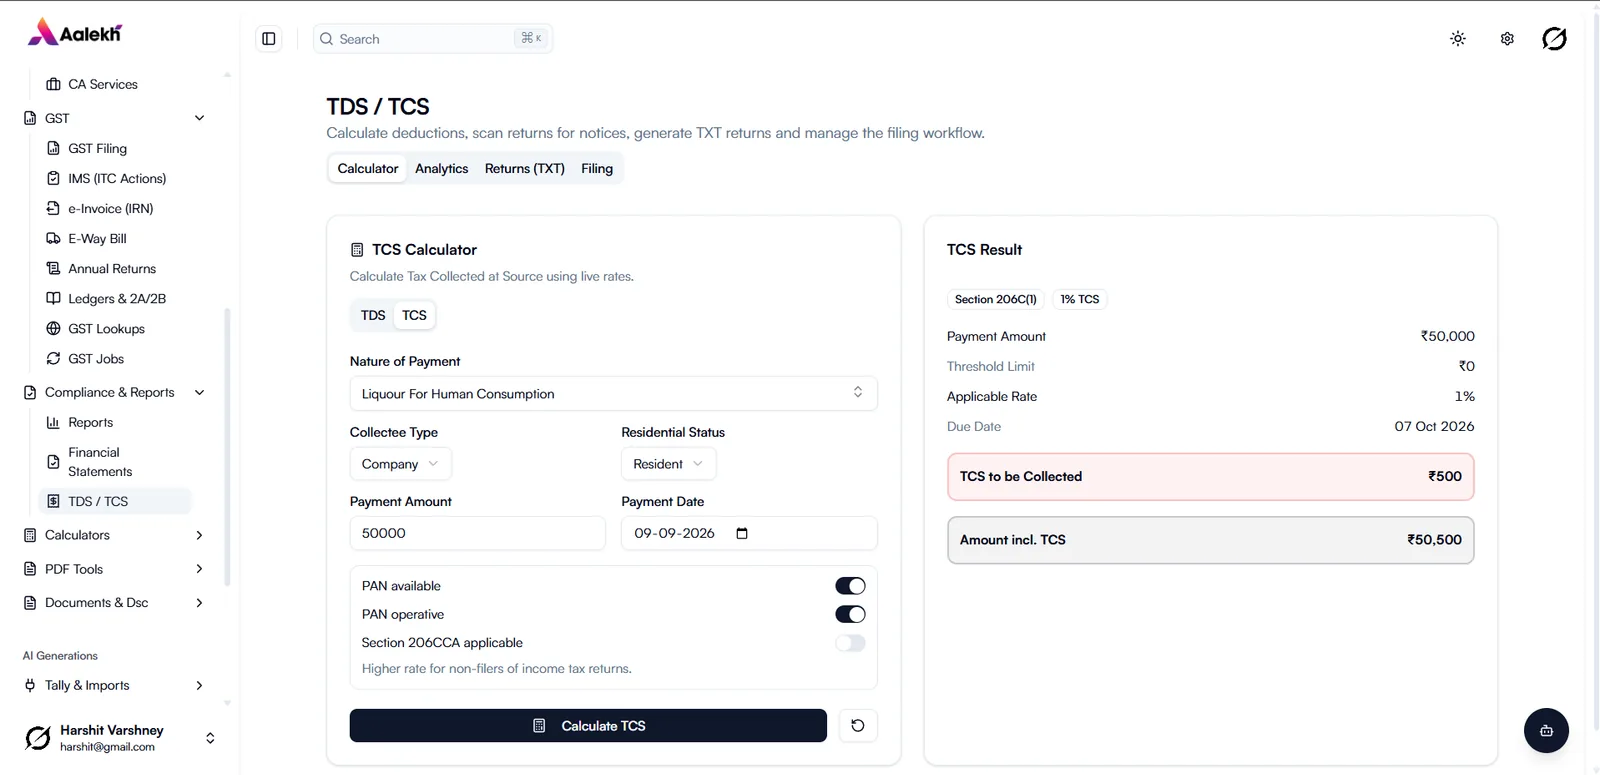This screenshot has height=775, width=1600.
Task: Click the Ledgers & 2A/2B book icon
Action: [54, 298]
